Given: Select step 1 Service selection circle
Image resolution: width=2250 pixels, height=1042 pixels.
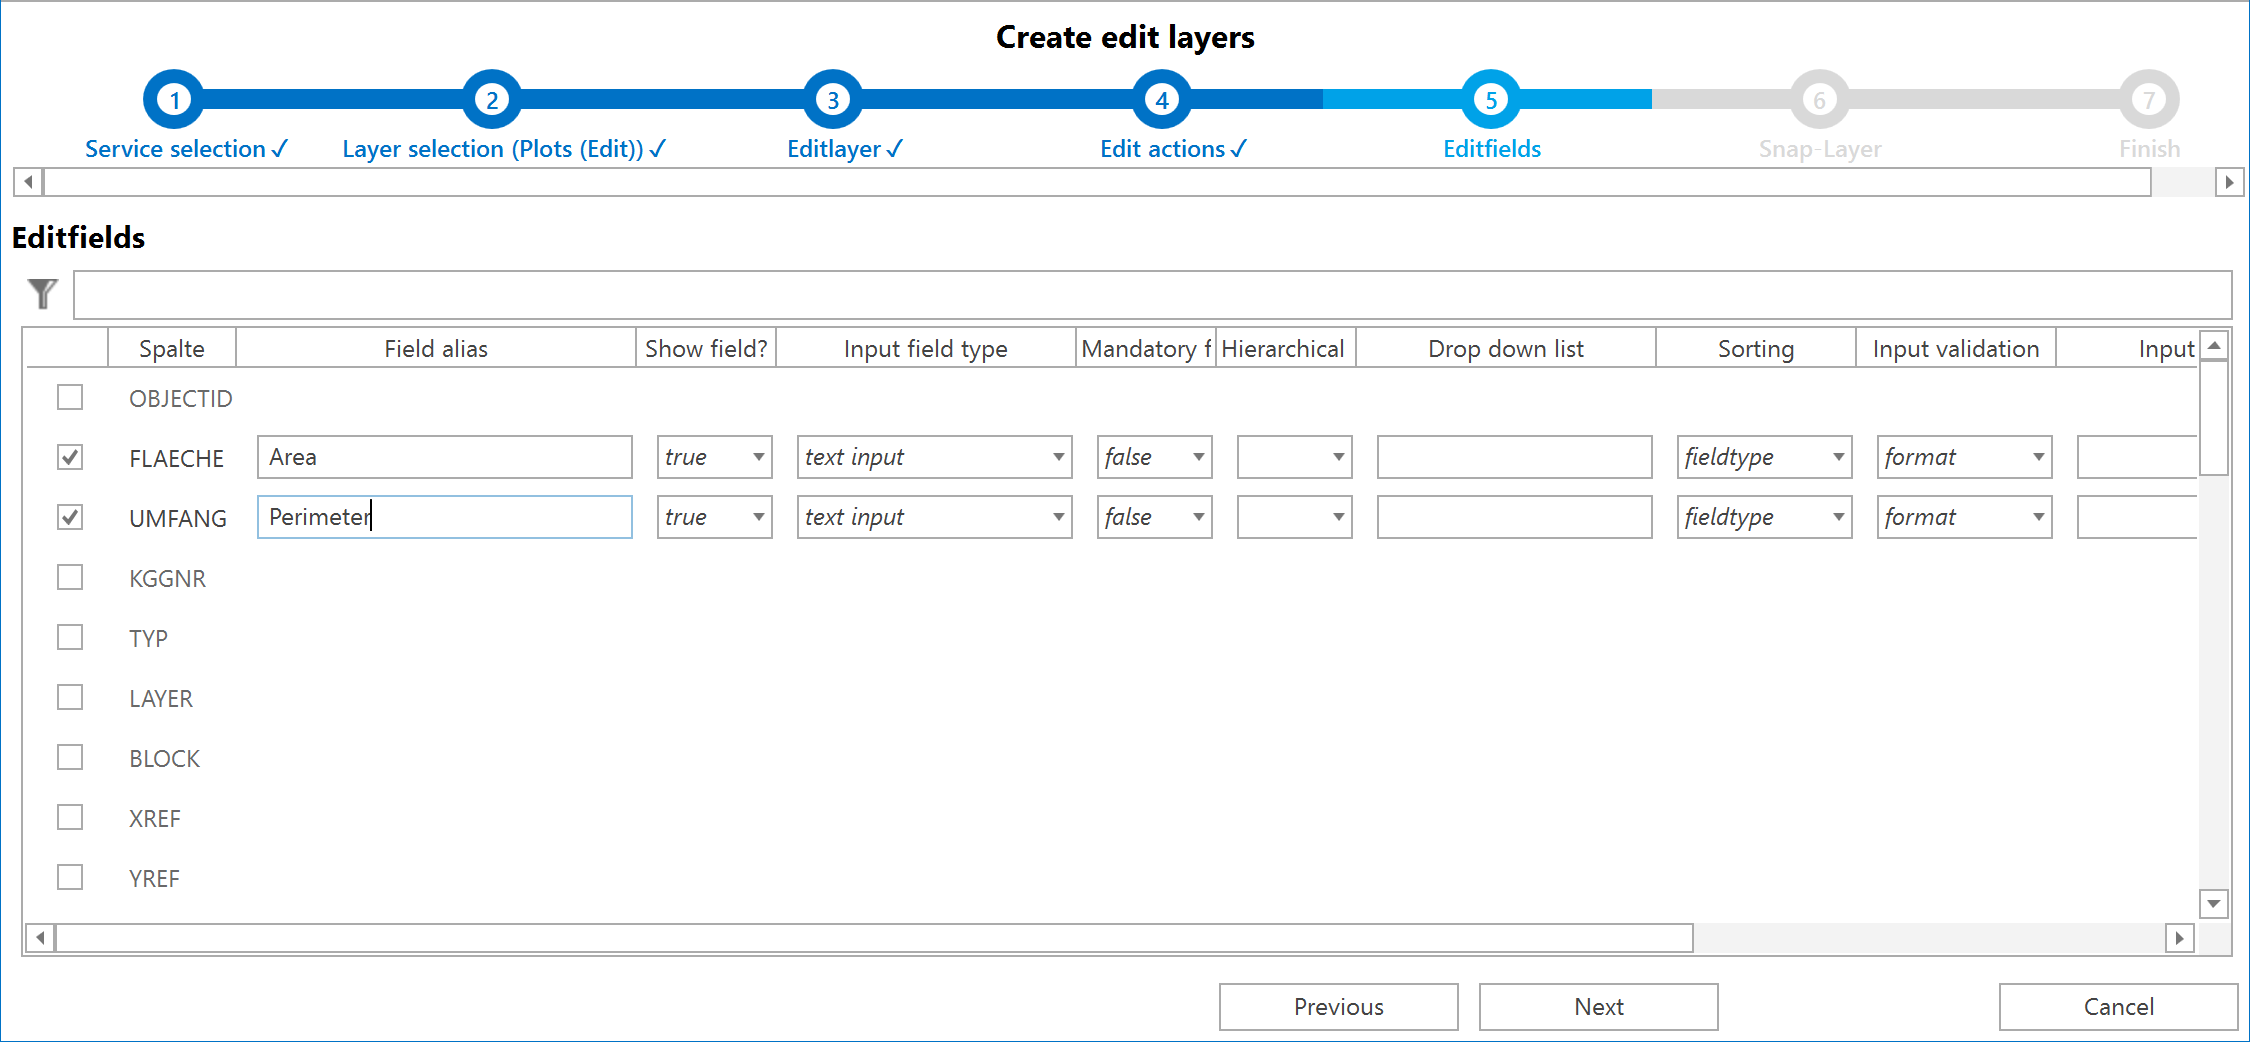Looking at the screenshot, I should pos(173,98).
